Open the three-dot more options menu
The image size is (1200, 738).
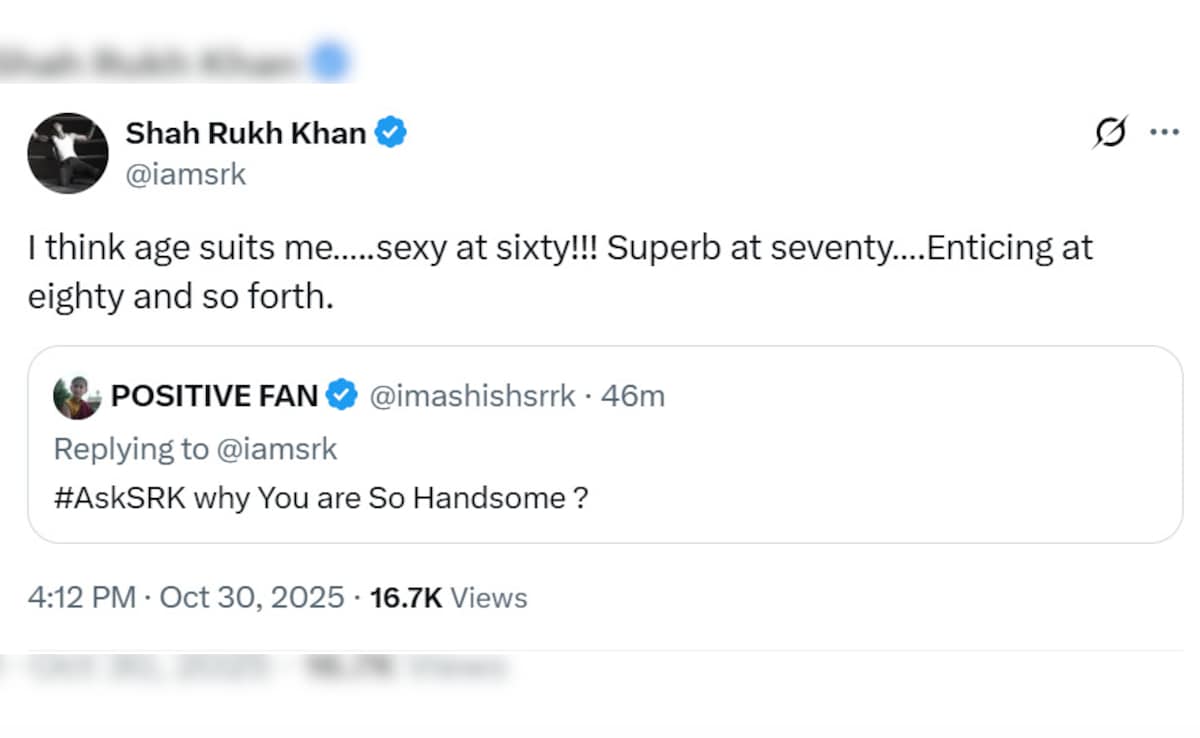click(1165, 133)
